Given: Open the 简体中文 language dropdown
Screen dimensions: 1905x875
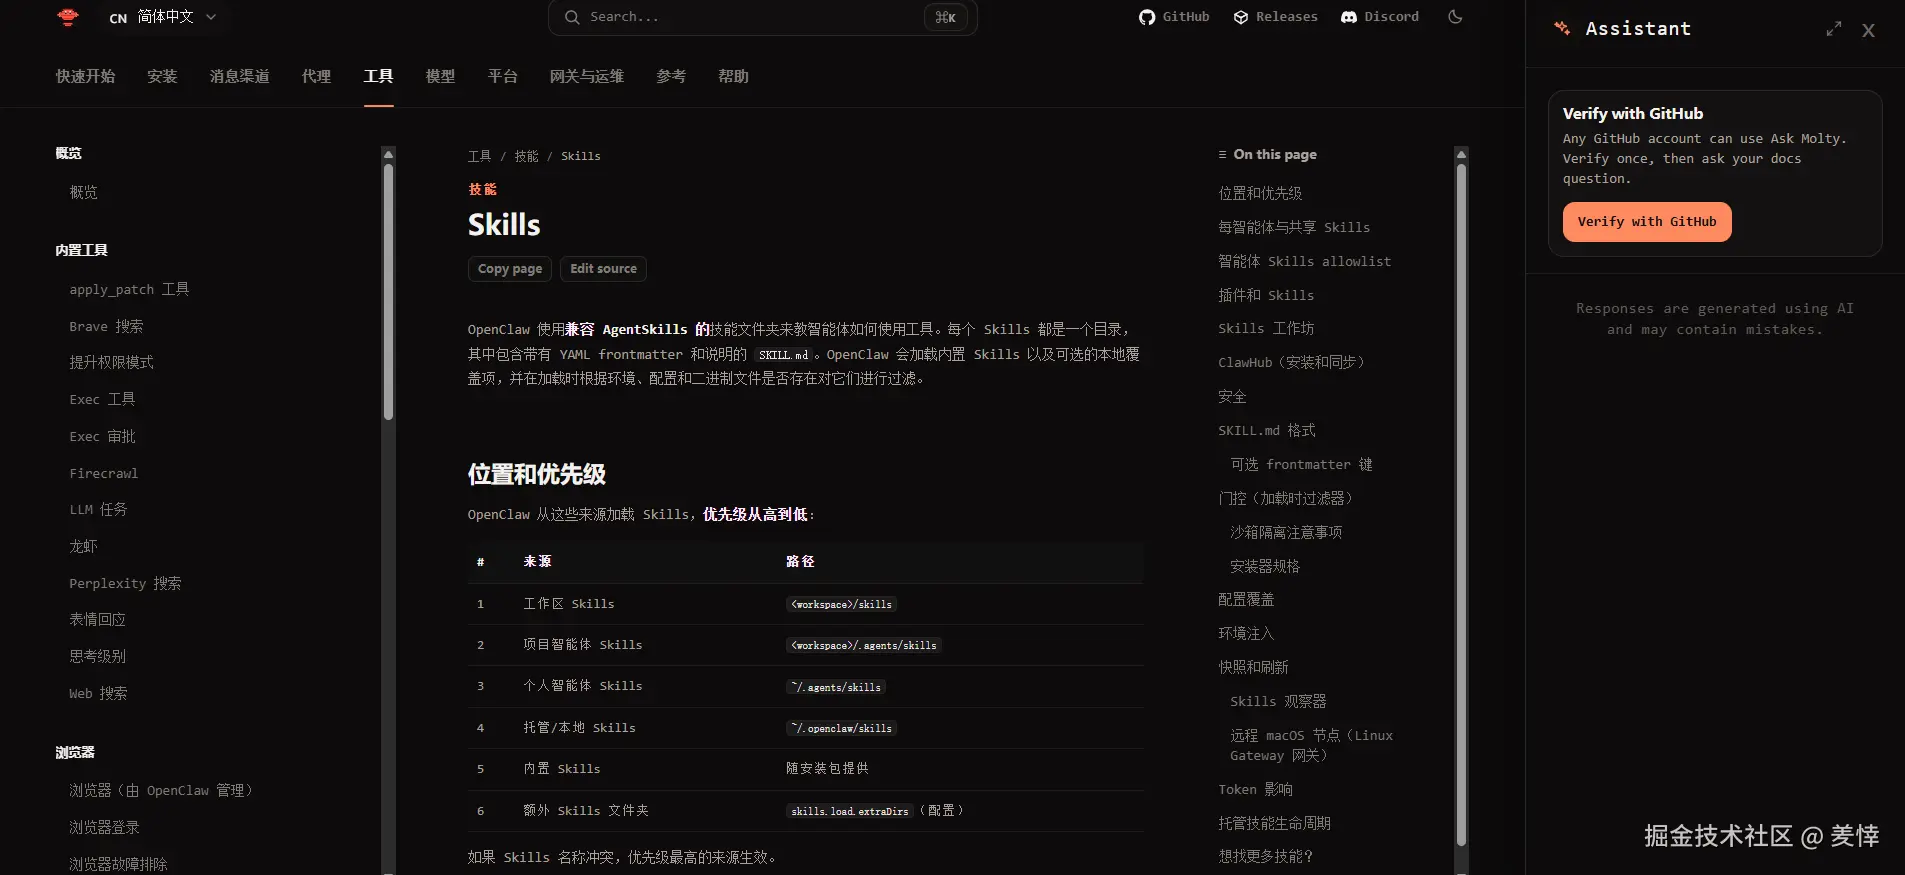Looking at the screenshot, I should [163, 17].
